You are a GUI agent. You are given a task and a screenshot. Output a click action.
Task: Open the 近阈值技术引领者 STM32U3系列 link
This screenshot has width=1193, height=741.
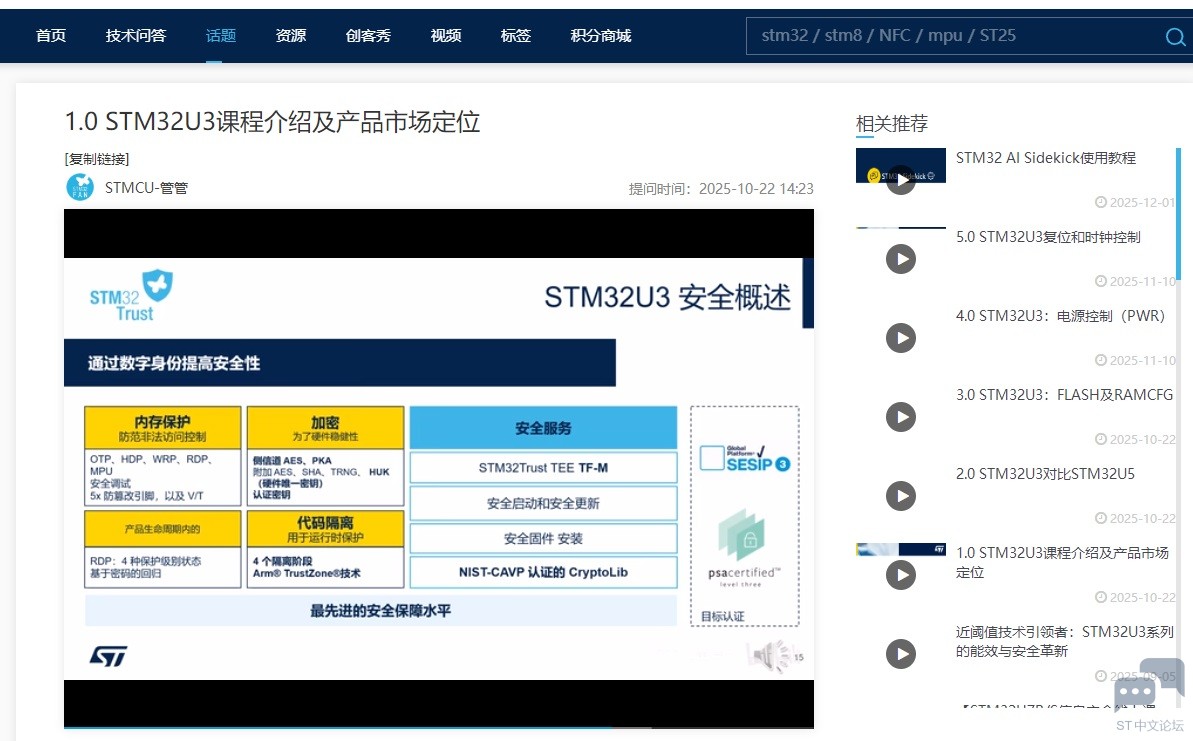coord(1064,641)
